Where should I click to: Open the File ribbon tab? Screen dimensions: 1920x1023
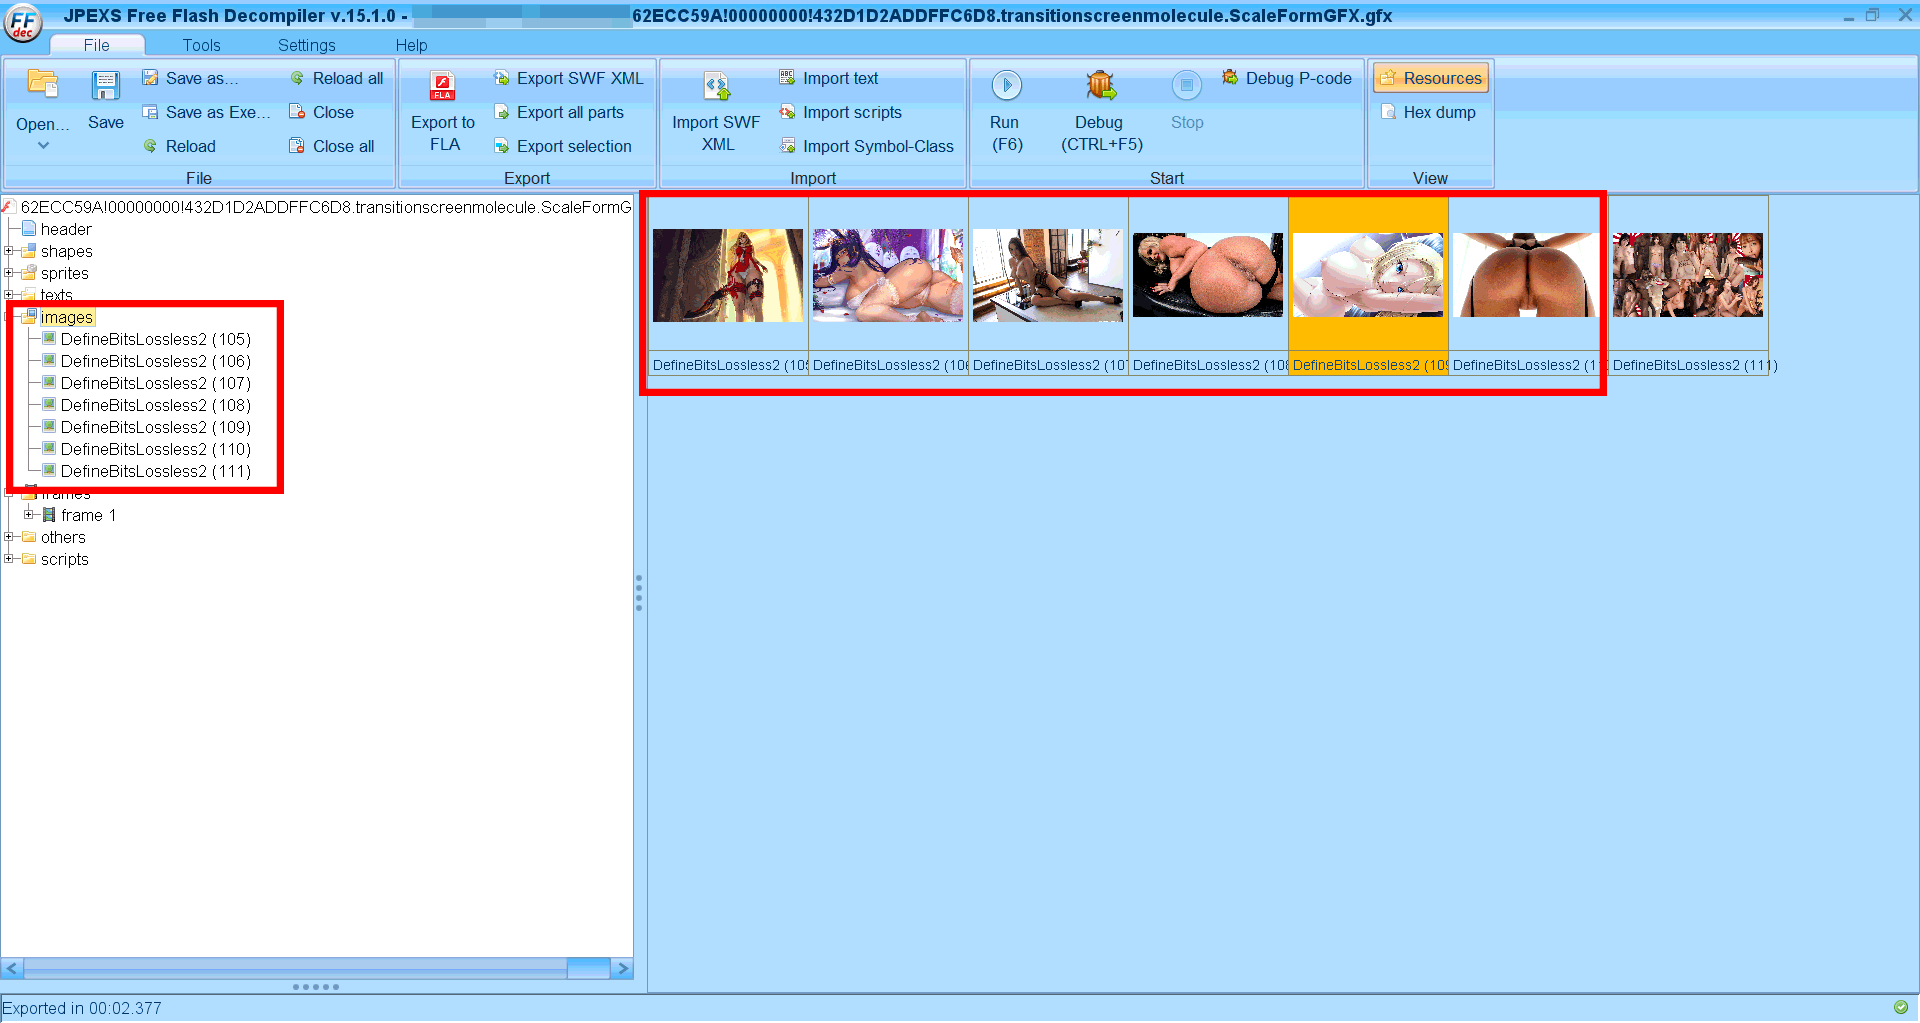click(x=97, y=45)
